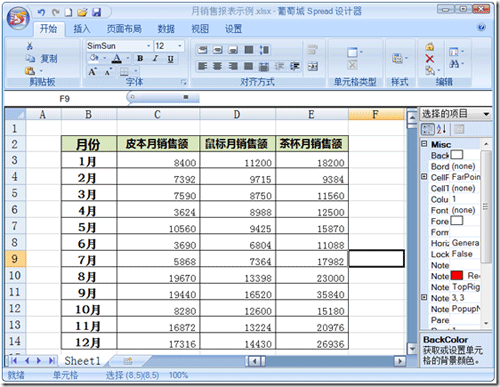The height and width of the screenshot is (387, 500).
Task: Toggle Italic formatting button
Action: pyautogui.click(x=155, y=59)
